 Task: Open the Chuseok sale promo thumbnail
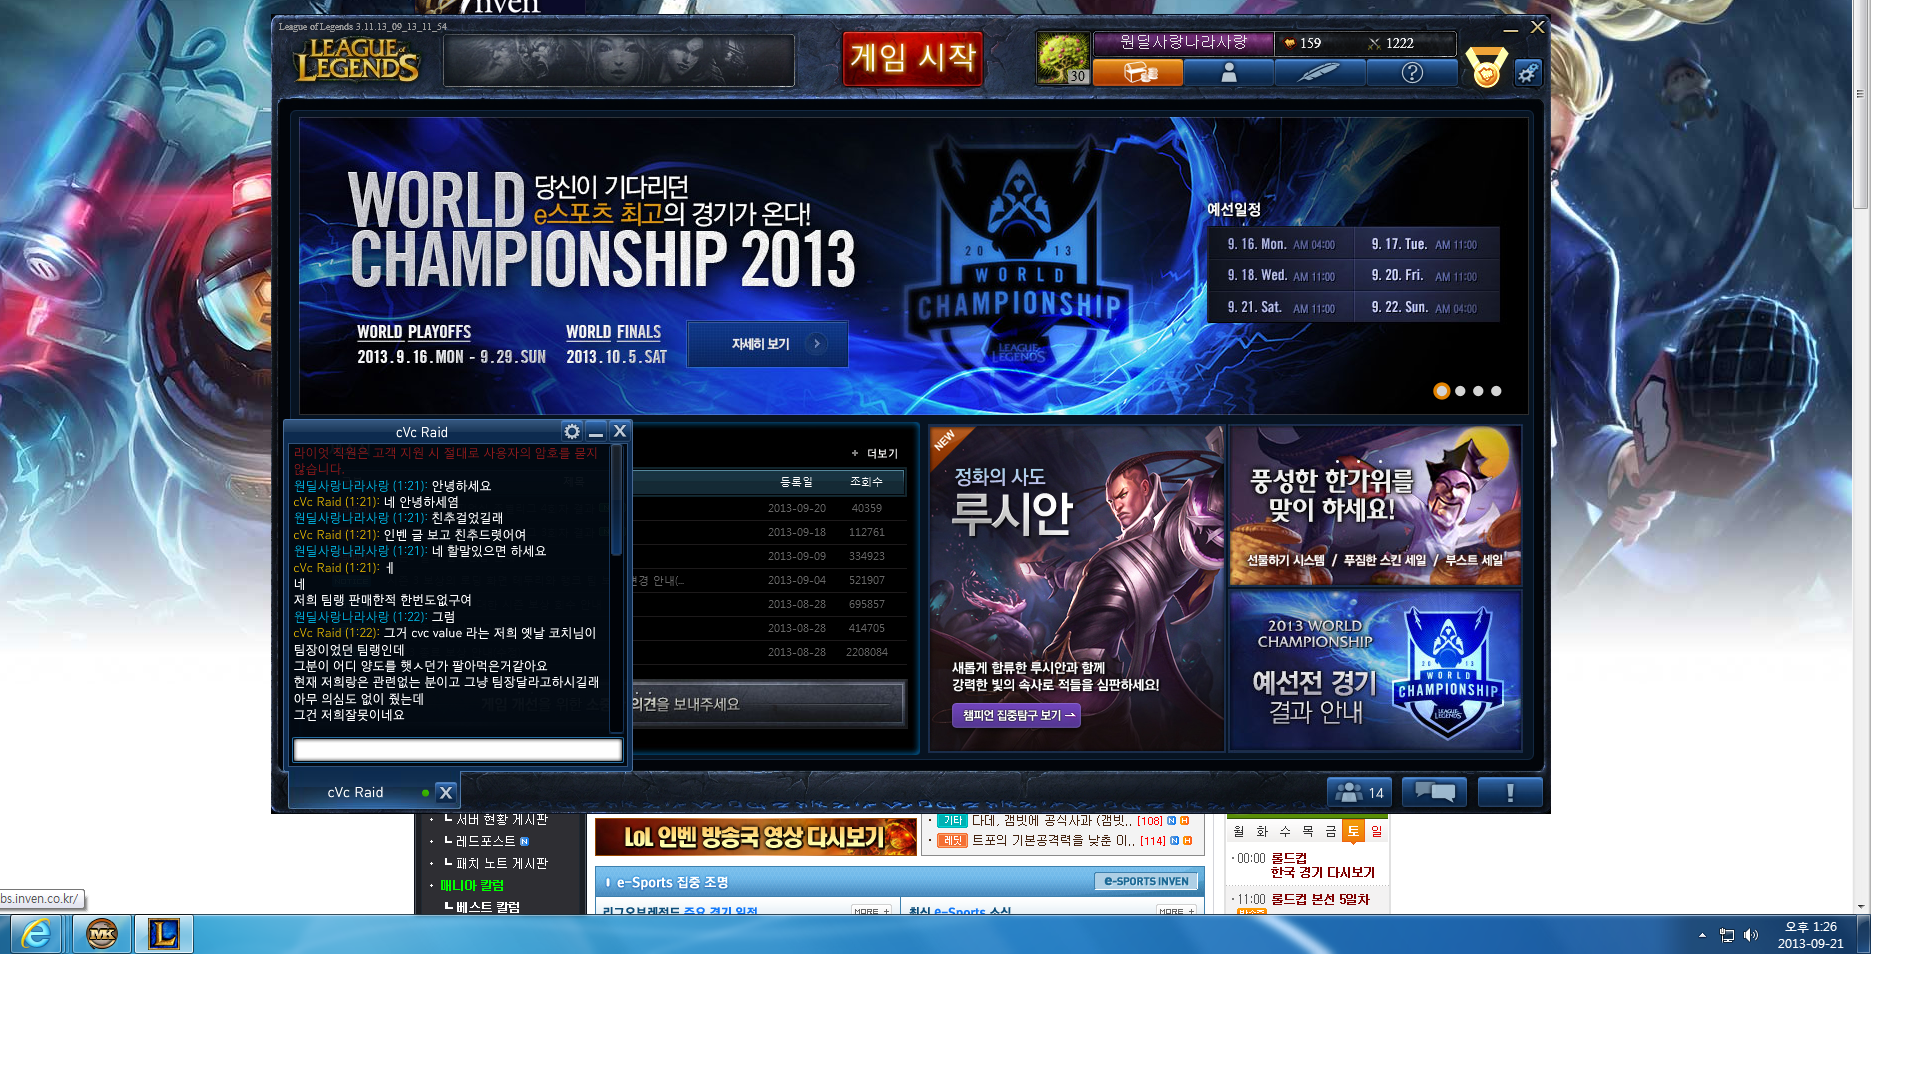click(x=1375, y=506)
